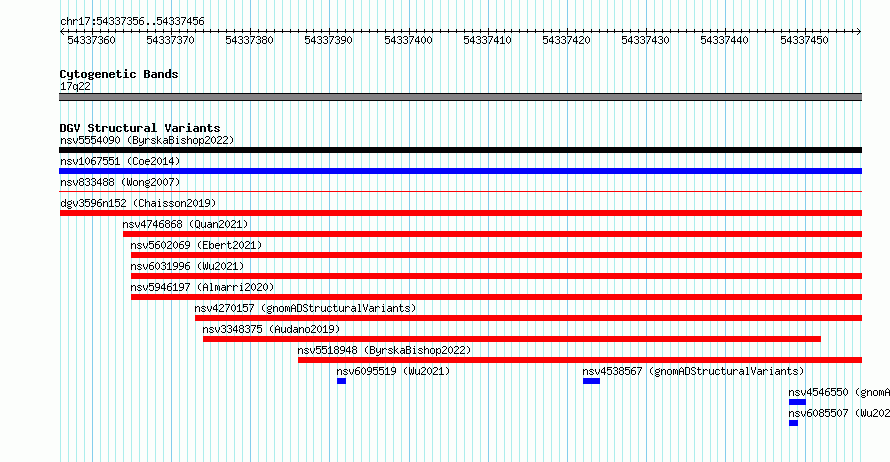Open nsv5518948 (ByrskaBishop2022) variant label
This screenshot has width=890, height=462.
tap(384, 350)
